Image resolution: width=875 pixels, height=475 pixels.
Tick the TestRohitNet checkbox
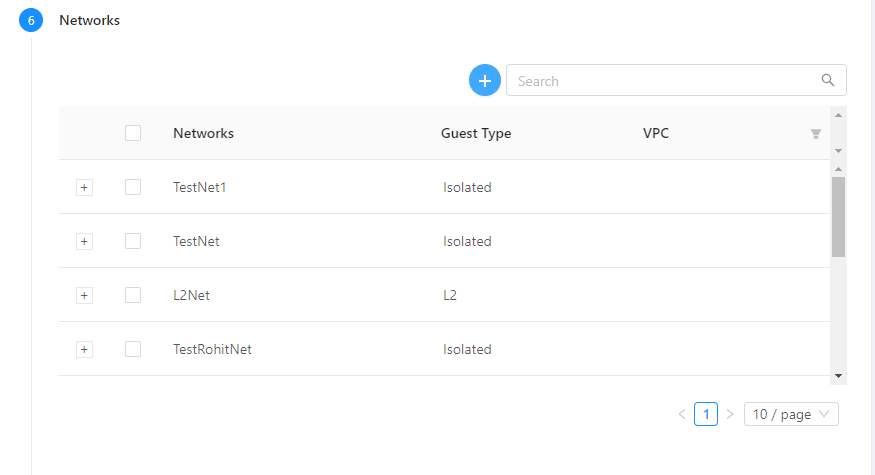click(x=133, y=349)
